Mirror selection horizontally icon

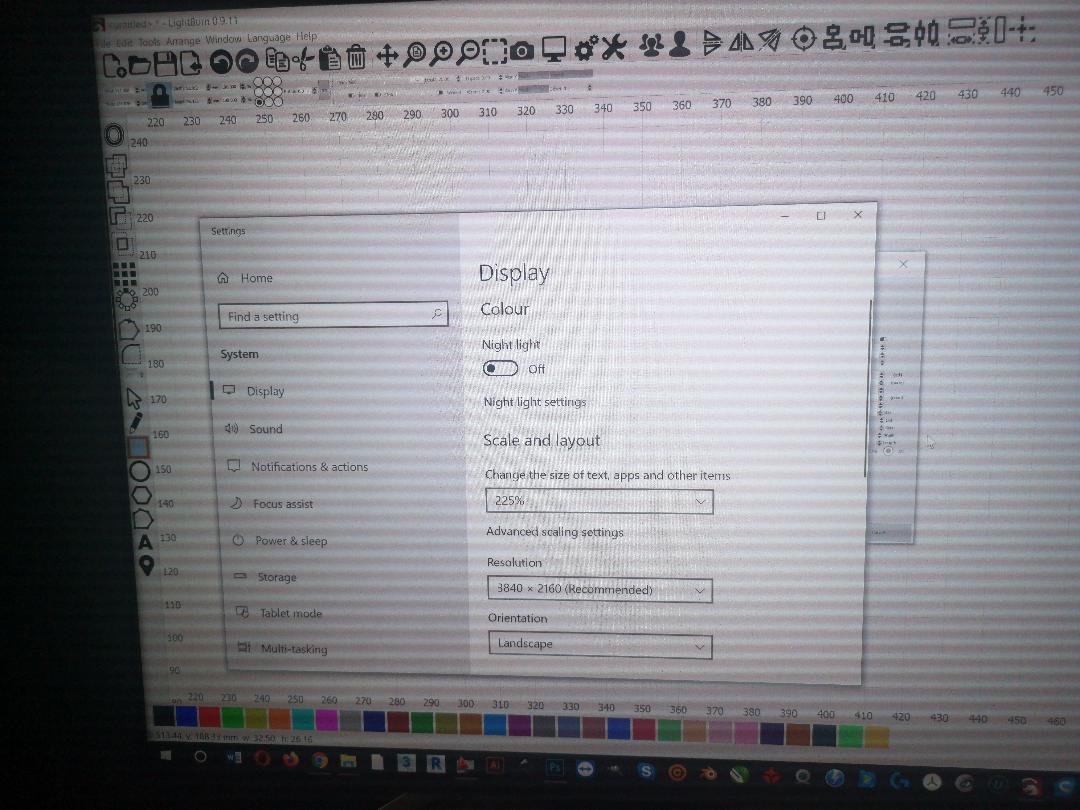(x=741, y=41)
